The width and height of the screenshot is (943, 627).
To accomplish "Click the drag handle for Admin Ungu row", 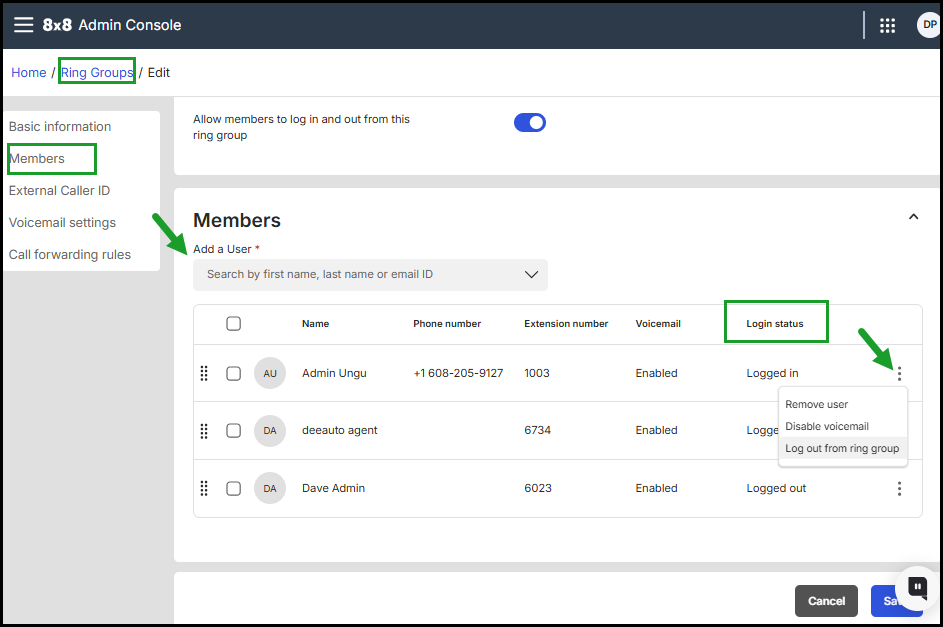I will coord(204,373).
